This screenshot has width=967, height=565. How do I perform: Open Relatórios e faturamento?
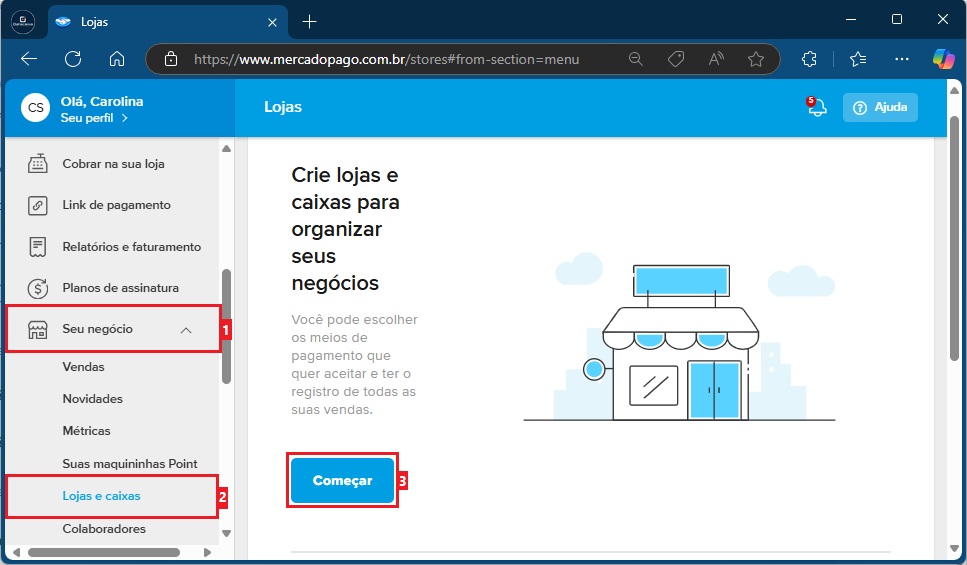pyautogui.click(x=131, y=246)
